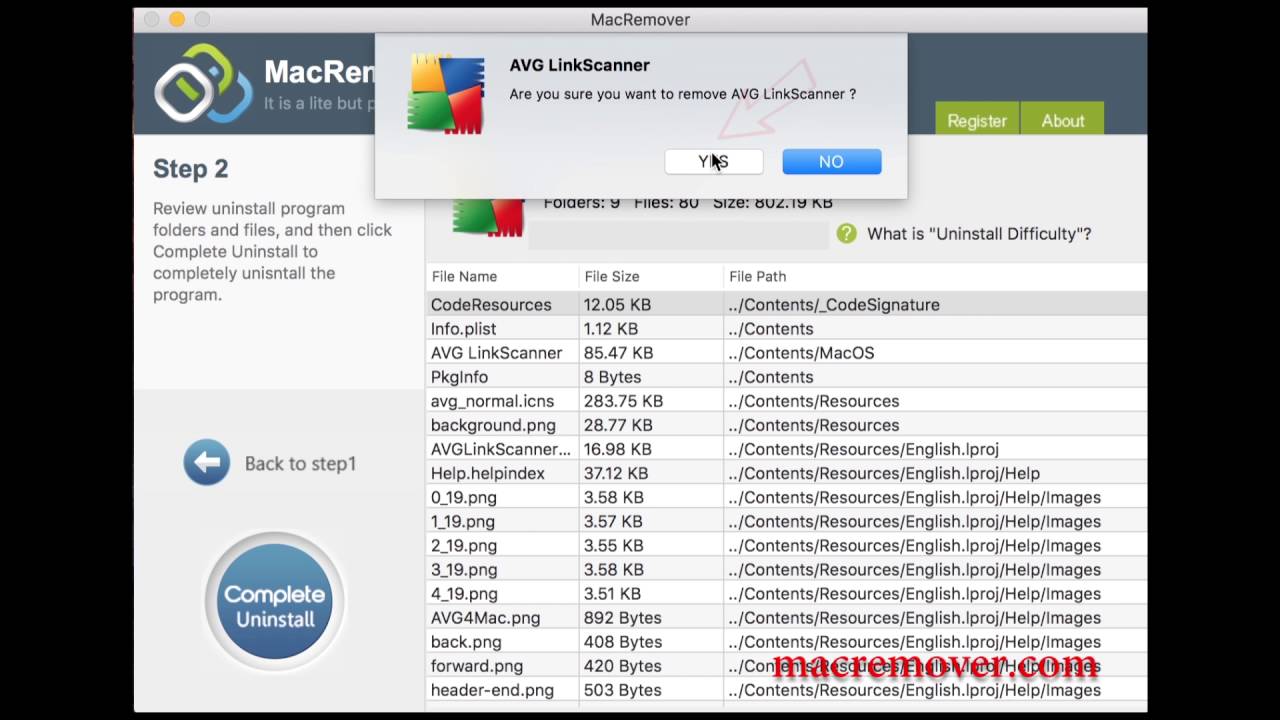Screen dimensions: 1280x720
Task: Go to 'Back to step1' link
Action: click(x=300, y=464)
